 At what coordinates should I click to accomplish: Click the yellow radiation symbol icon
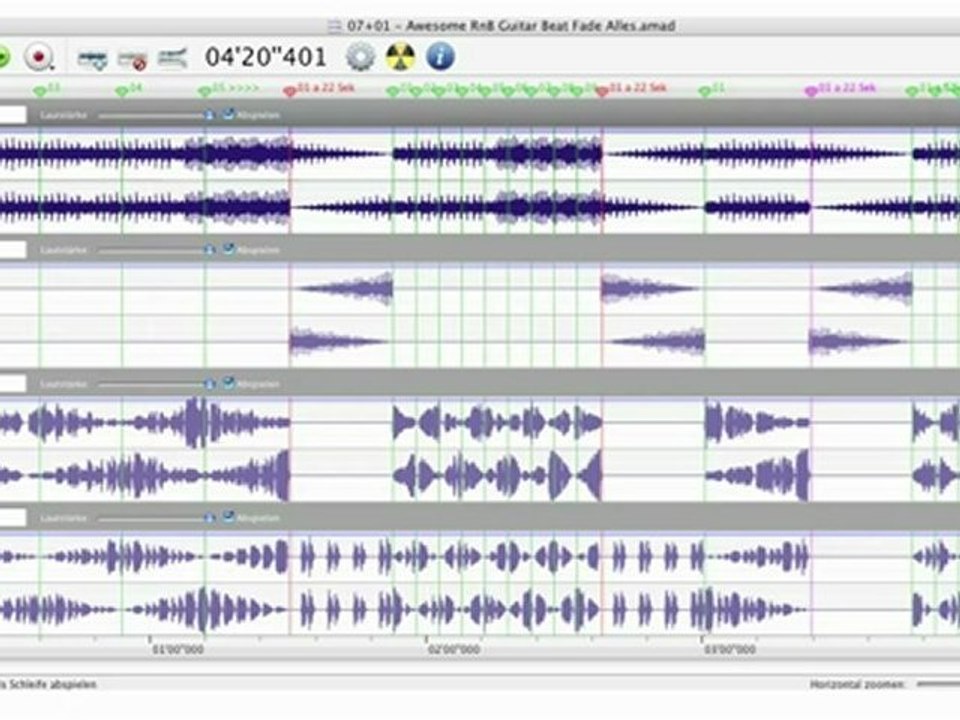pos(400,56)
